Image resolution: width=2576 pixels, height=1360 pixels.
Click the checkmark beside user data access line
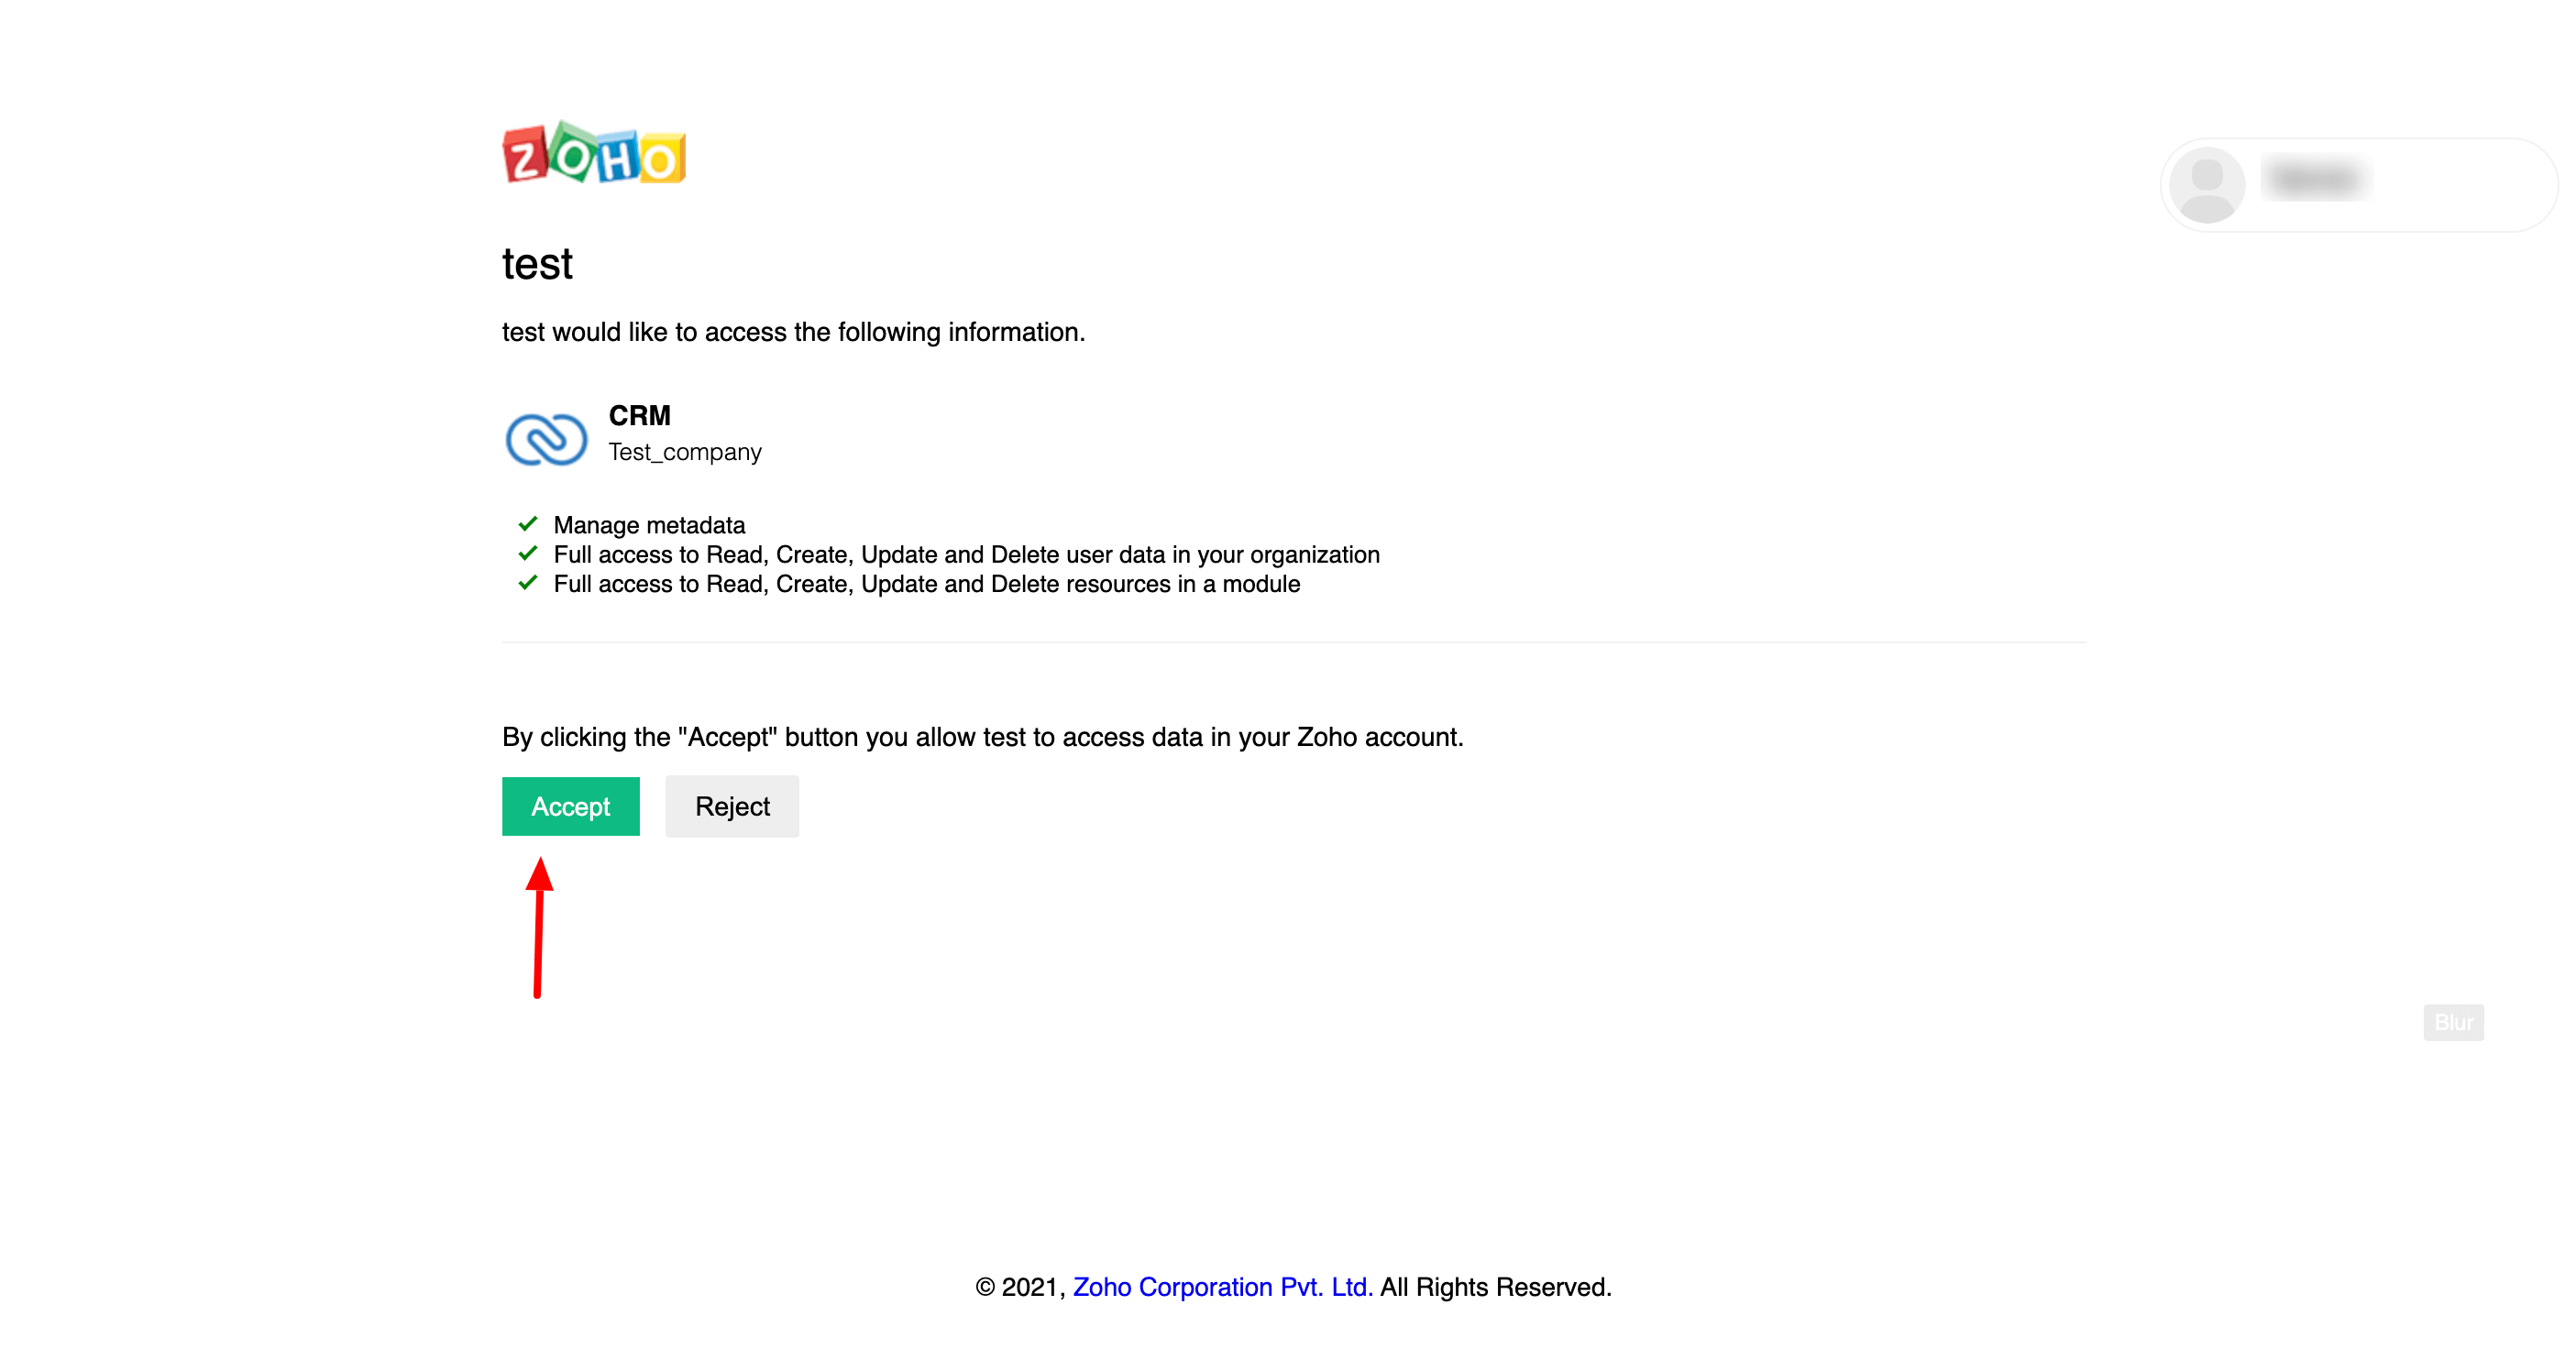(528, 553)
